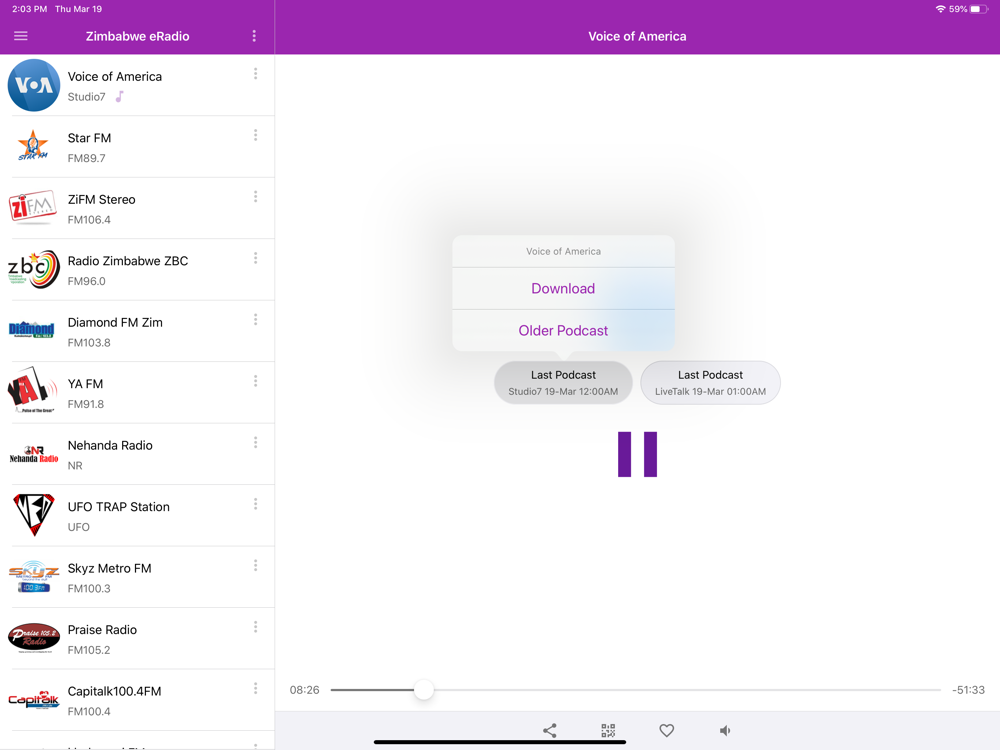Click the FM89.7 frequency label
Screen dimensions: 1000x750
point(86,158)
